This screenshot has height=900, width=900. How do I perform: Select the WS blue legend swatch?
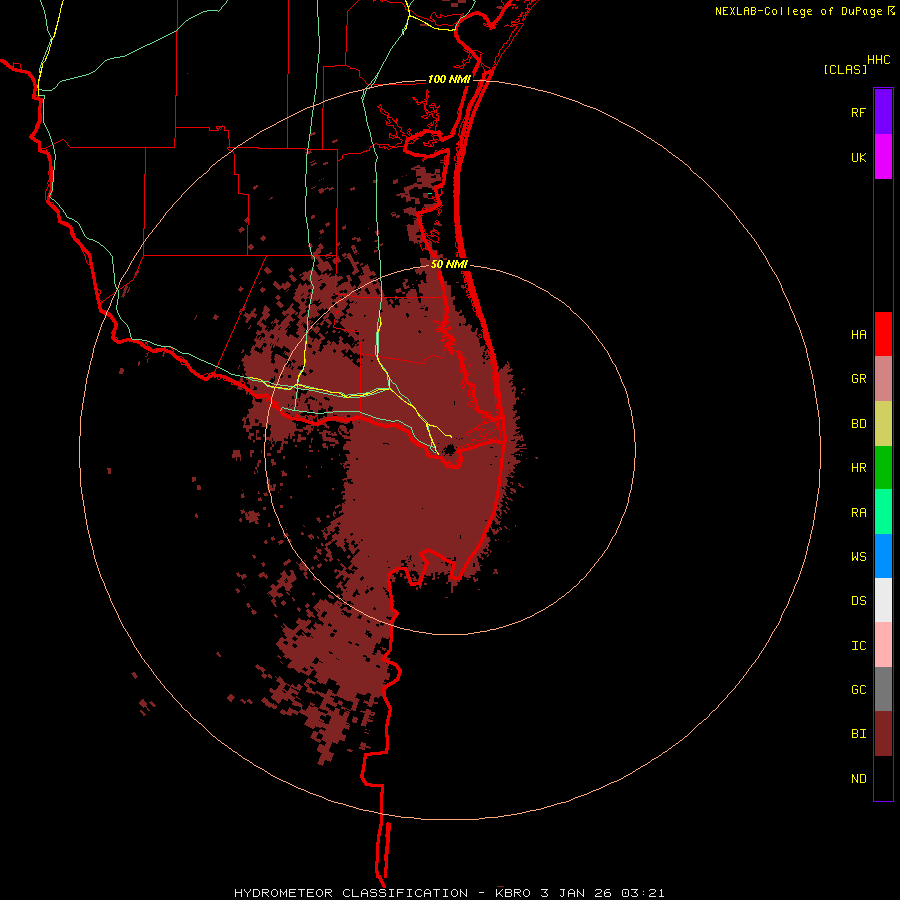883,556
